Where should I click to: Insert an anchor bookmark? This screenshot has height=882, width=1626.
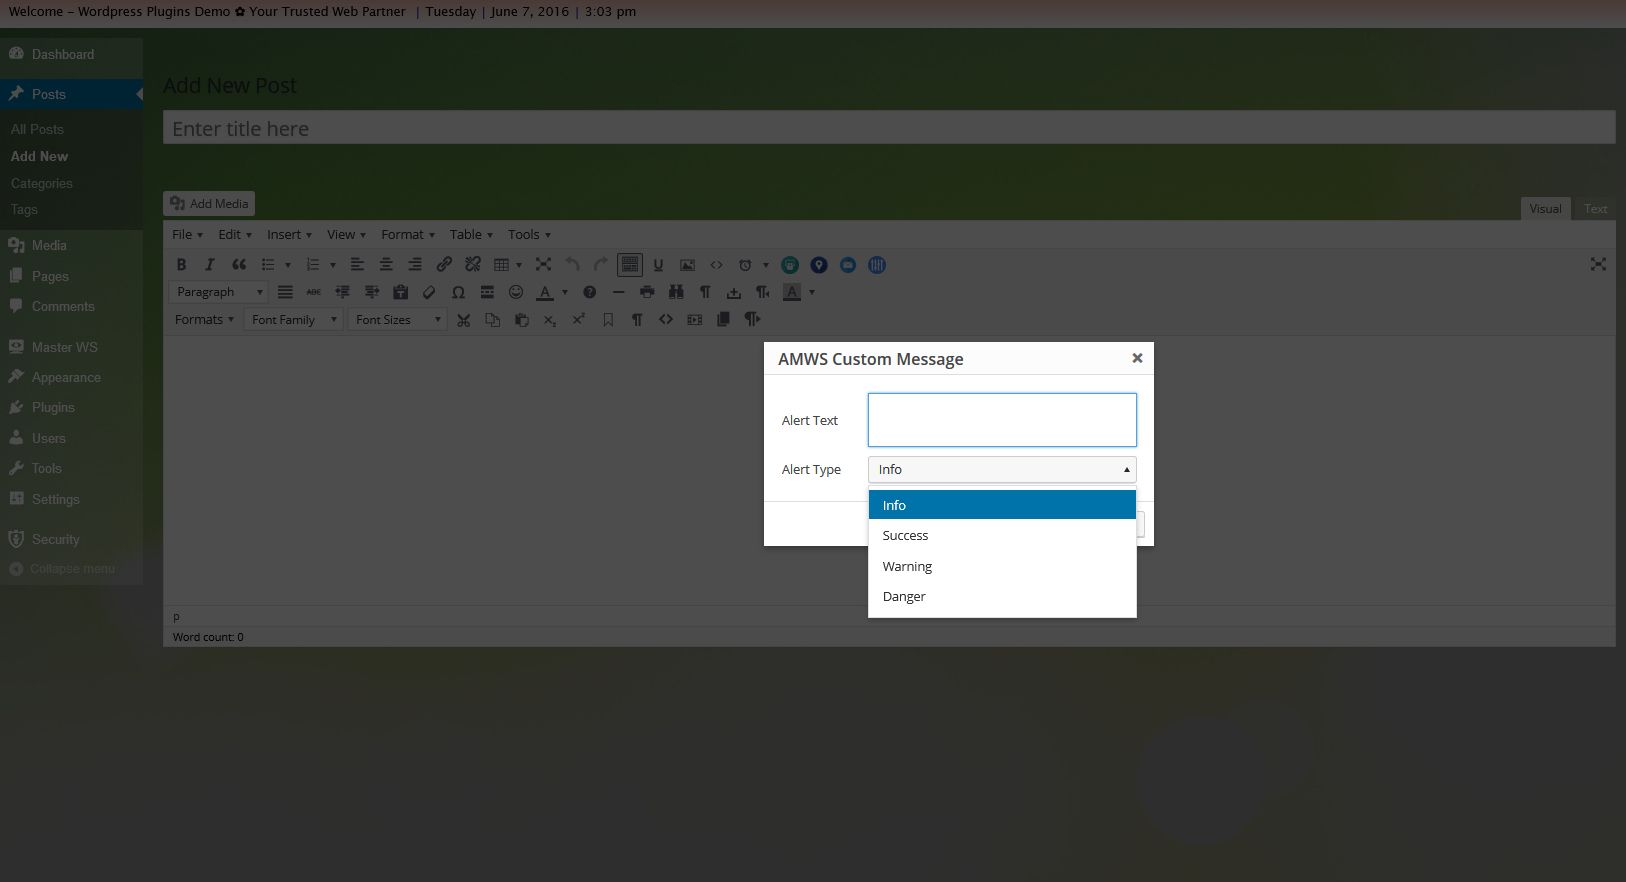(x=608, y=320)
